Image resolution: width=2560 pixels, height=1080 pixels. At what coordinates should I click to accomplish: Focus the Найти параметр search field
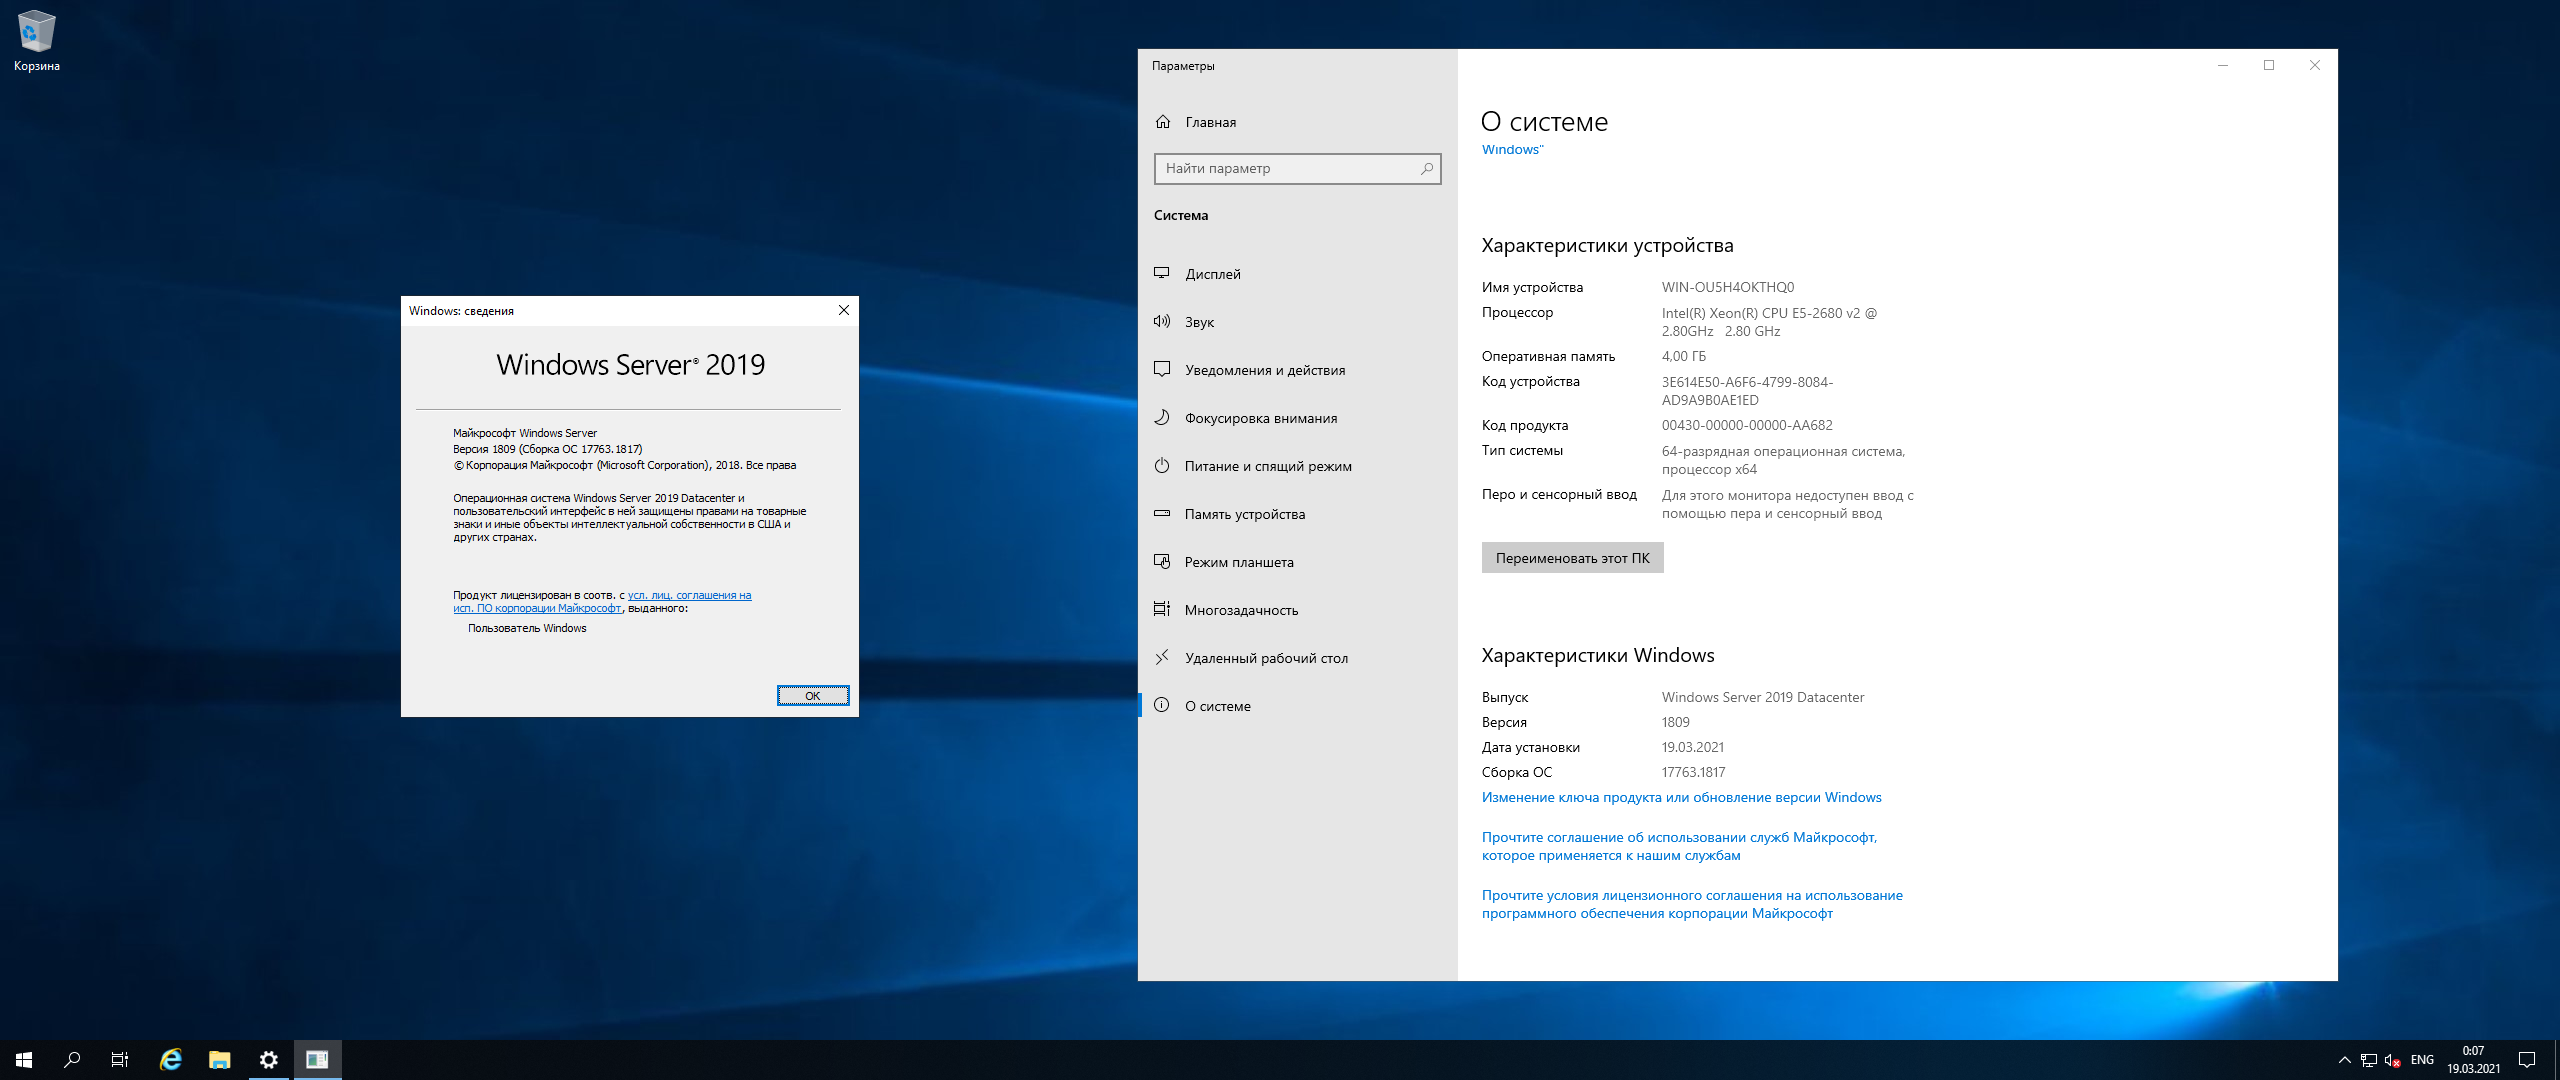1297,168
